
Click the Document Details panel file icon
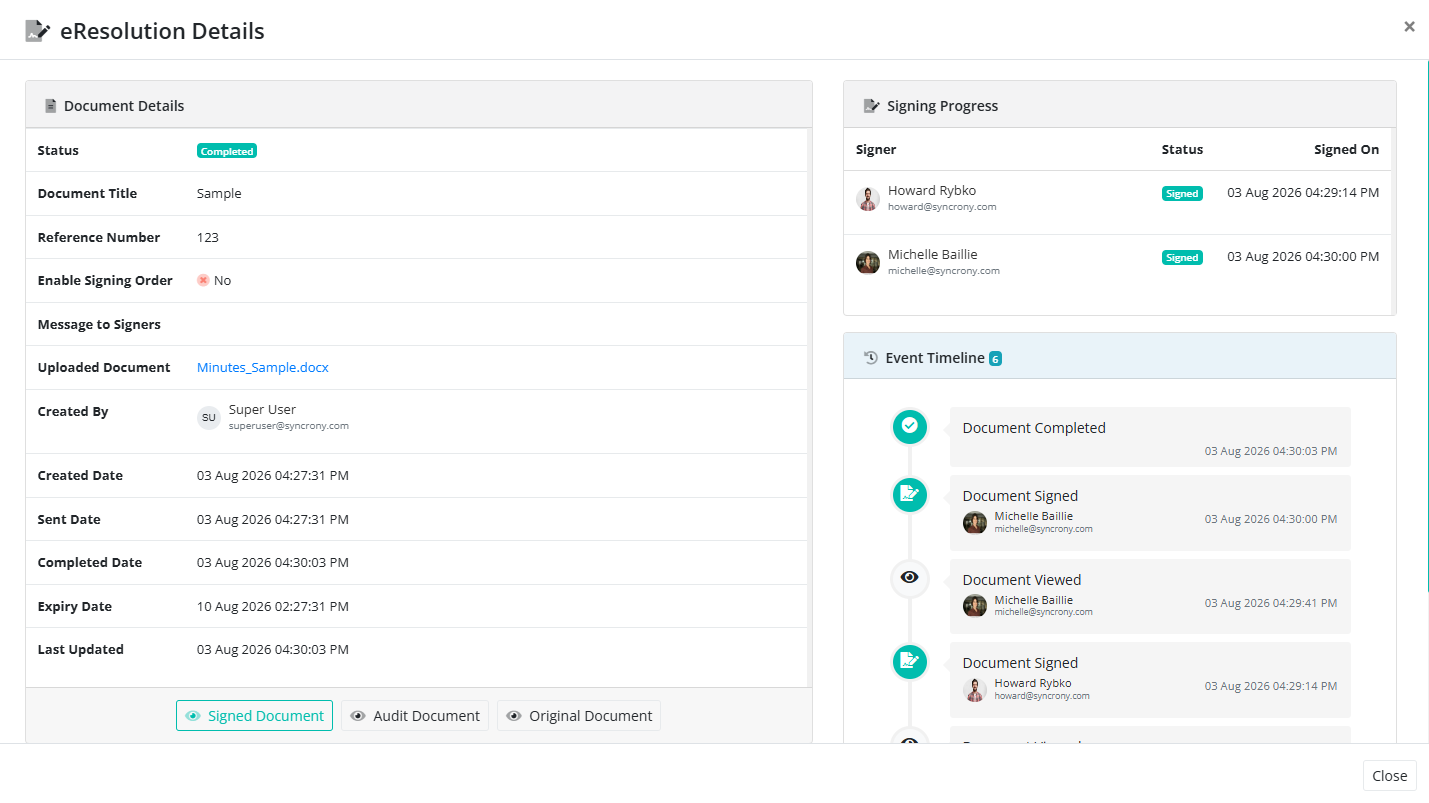(x=50, y=106)
